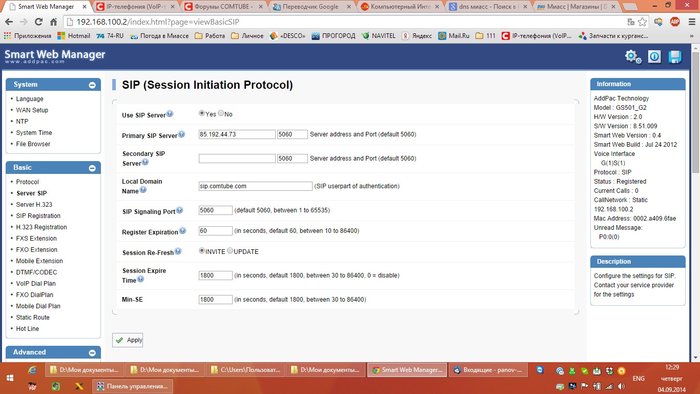Collapse the Advanced menu section
700x394 pixels.
pyautogui.click(x=92, y=353)
